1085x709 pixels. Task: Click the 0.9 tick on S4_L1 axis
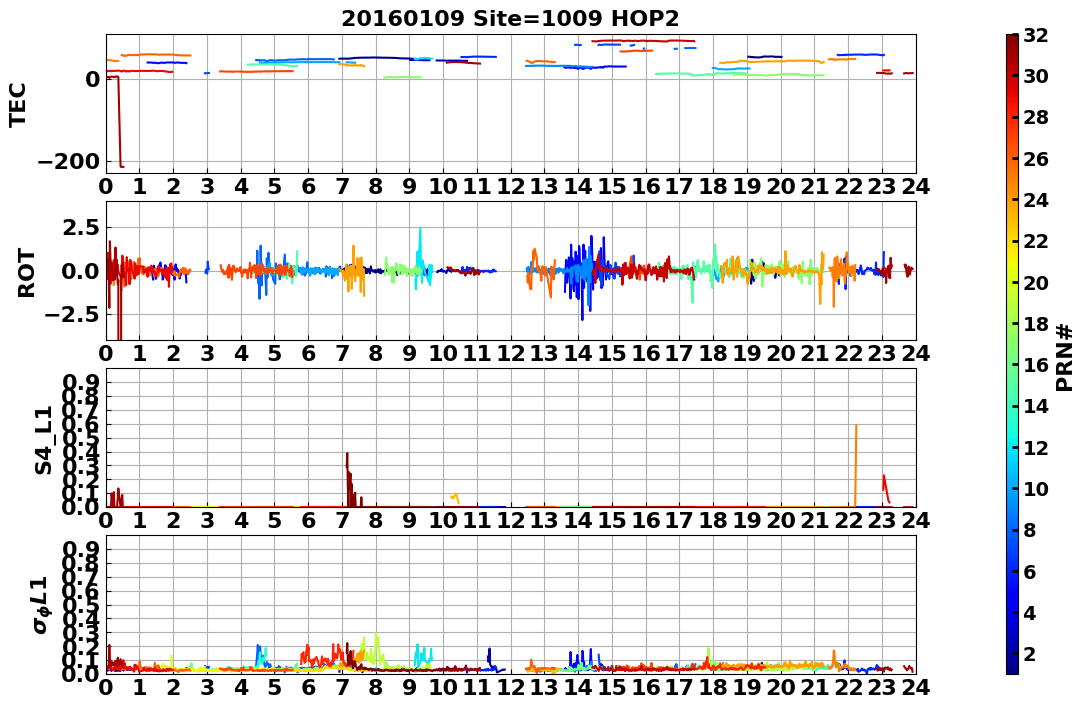pyautogui.click(x=82, y=383)
